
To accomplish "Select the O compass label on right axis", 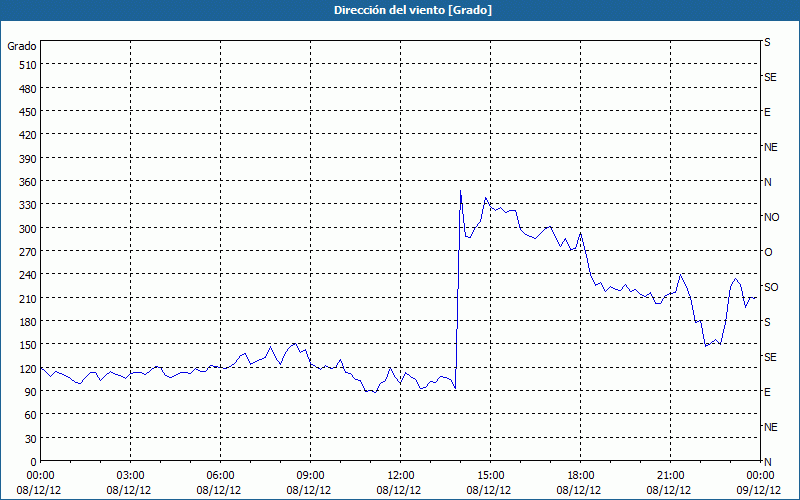I will pos(768,252).
